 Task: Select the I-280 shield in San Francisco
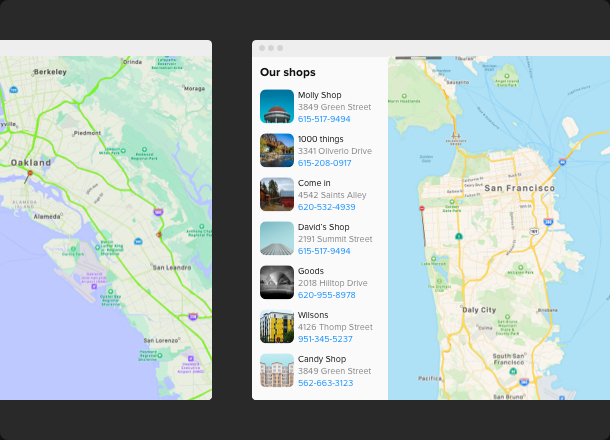tap(548, 222)
